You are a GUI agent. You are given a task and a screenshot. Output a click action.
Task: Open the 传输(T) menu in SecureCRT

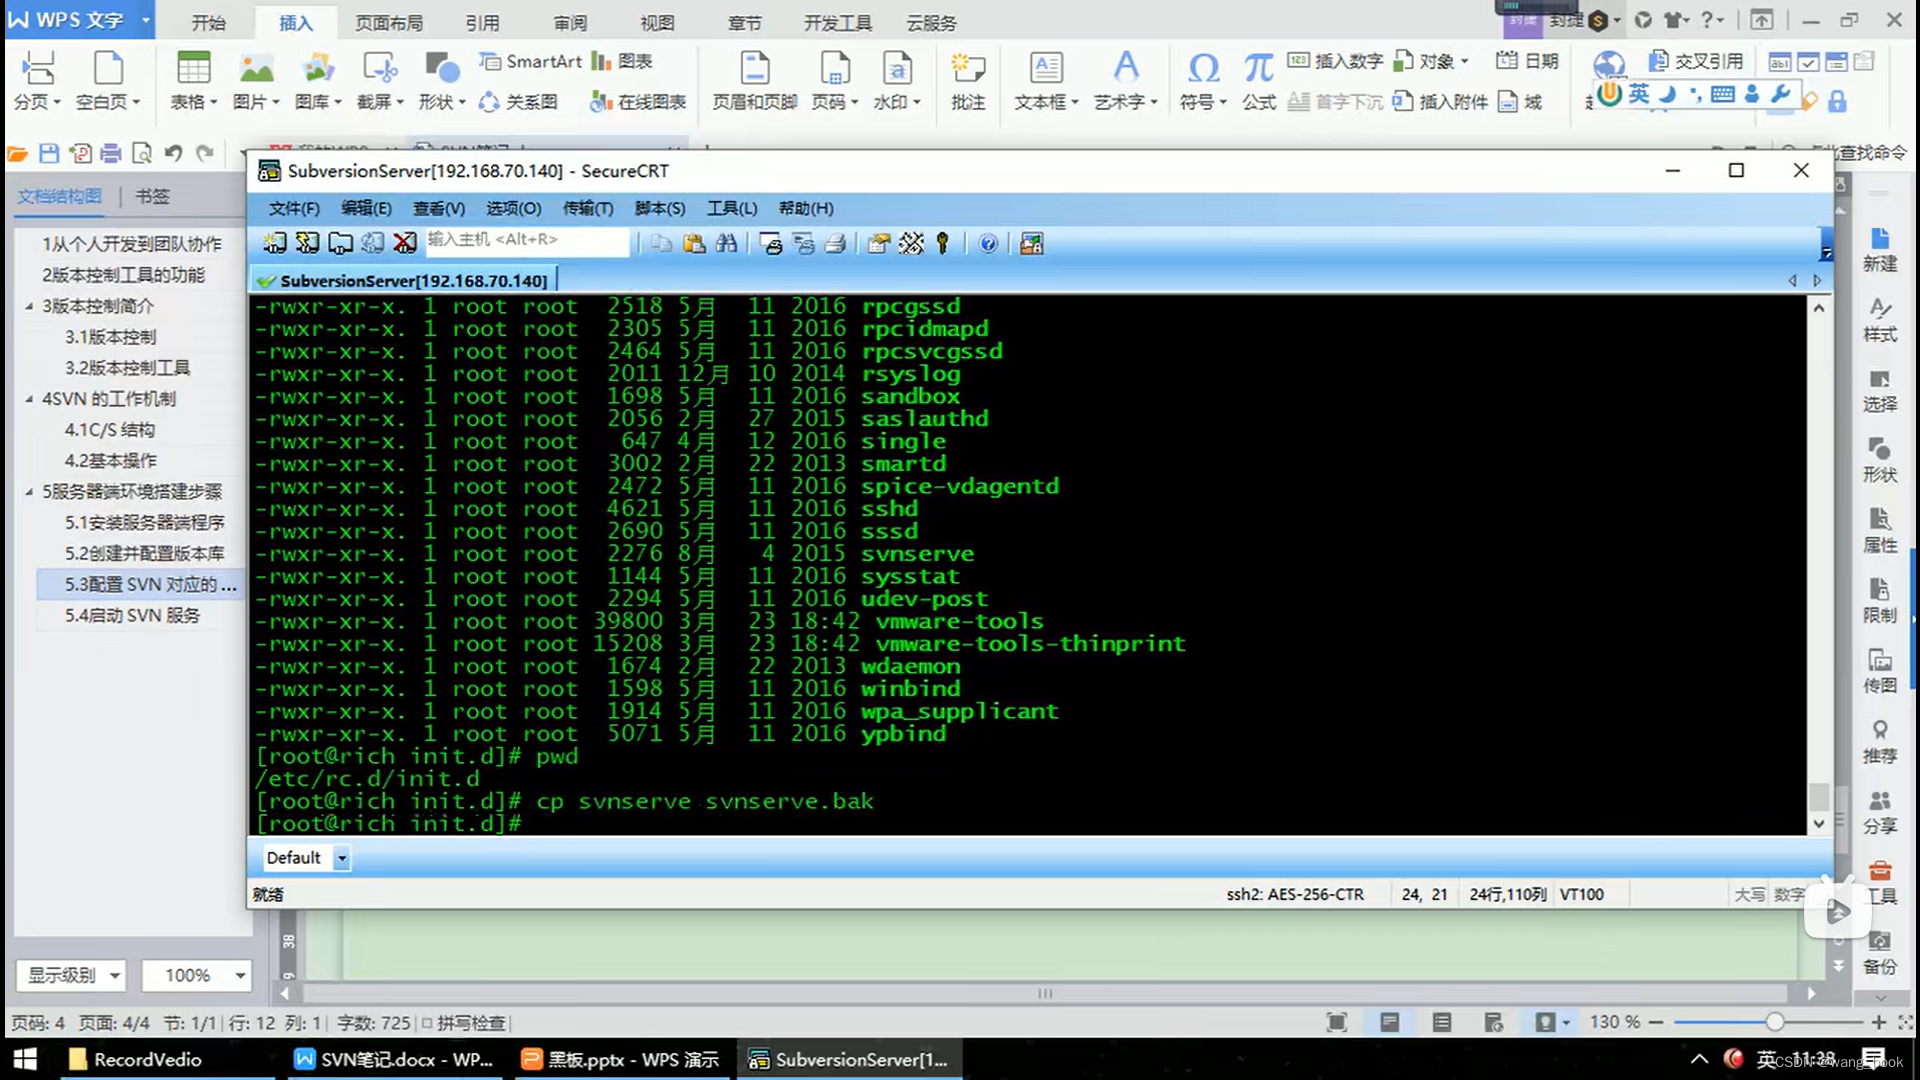pos(587,208)
